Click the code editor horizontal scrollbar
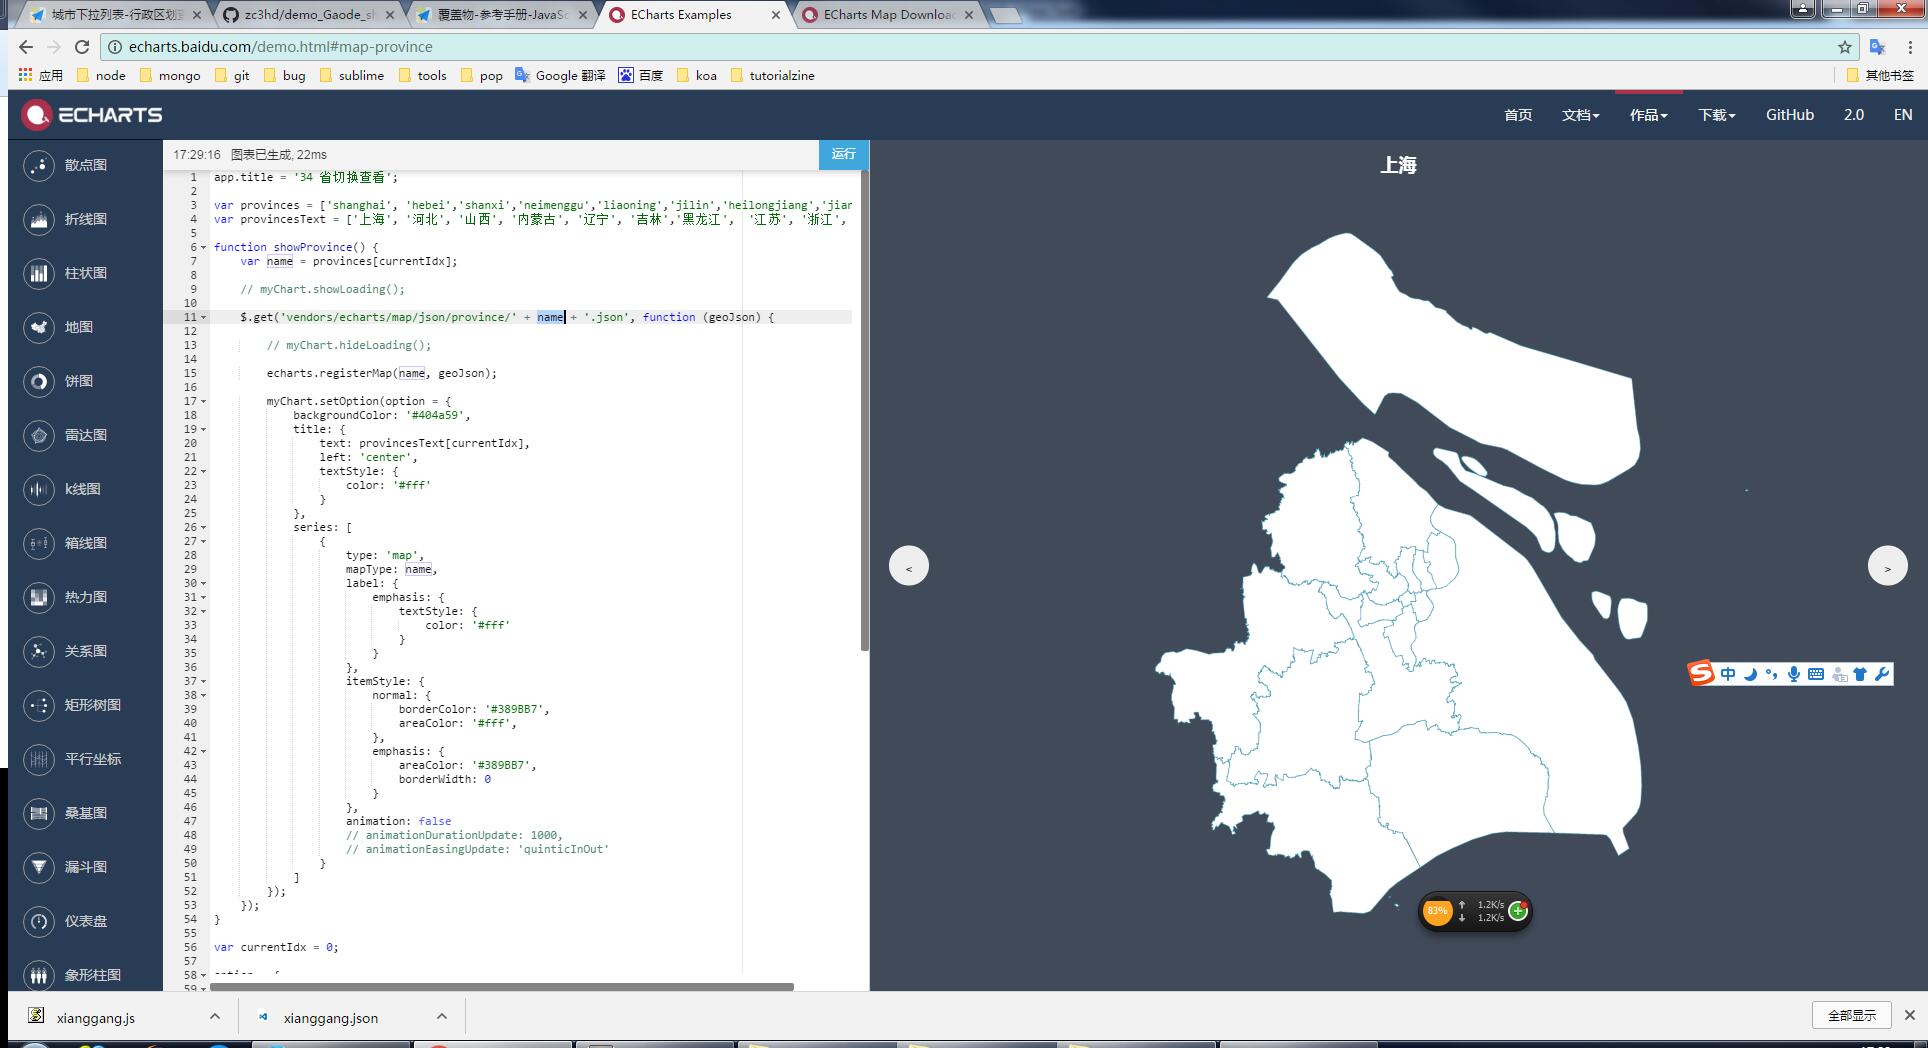The image size is (1928, 1048). [500, 987]
